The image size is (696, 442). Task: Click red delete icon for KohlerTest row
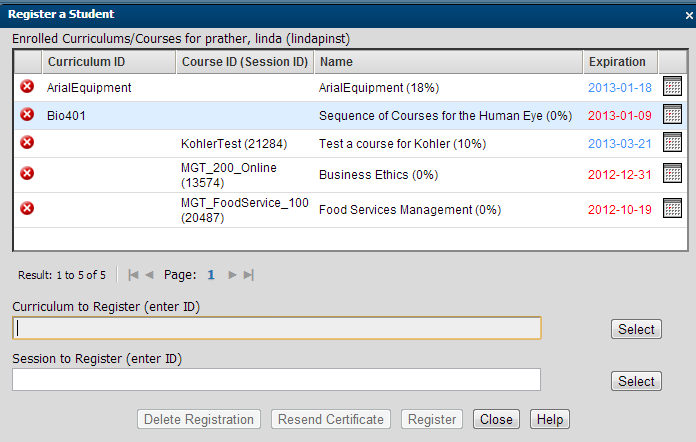click(x=27, y=143)
